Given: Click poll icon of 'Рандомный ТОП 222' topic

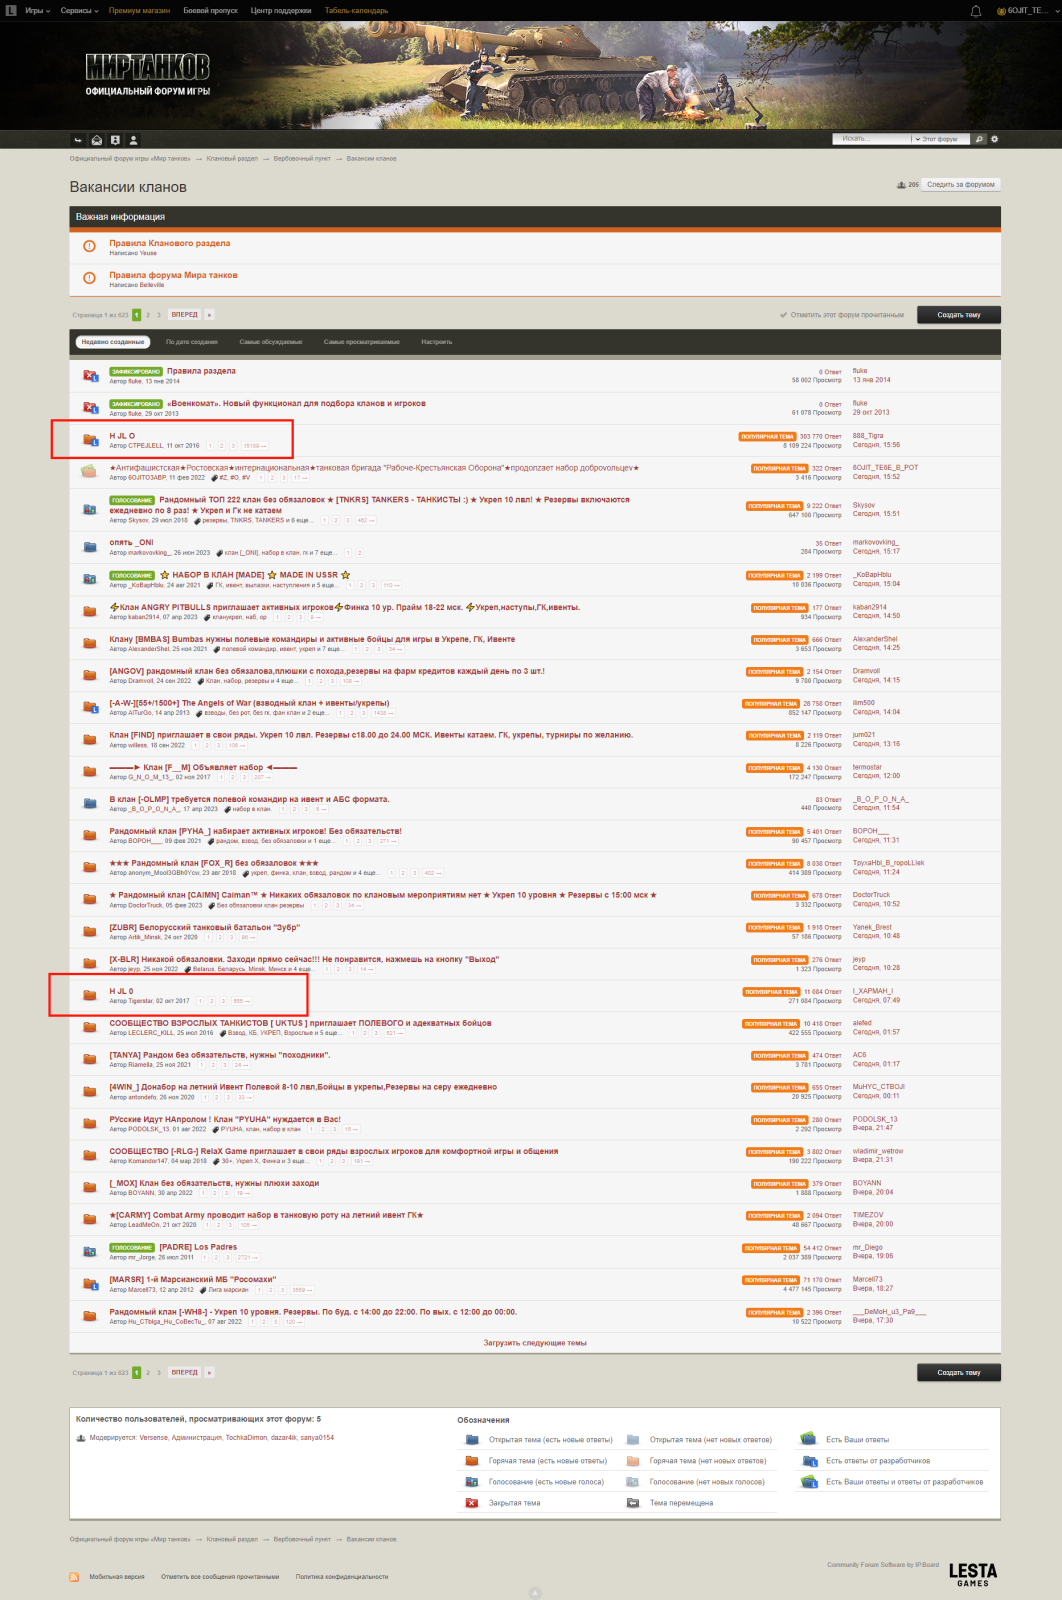Looking at the screenshot, I should [89, 509].
